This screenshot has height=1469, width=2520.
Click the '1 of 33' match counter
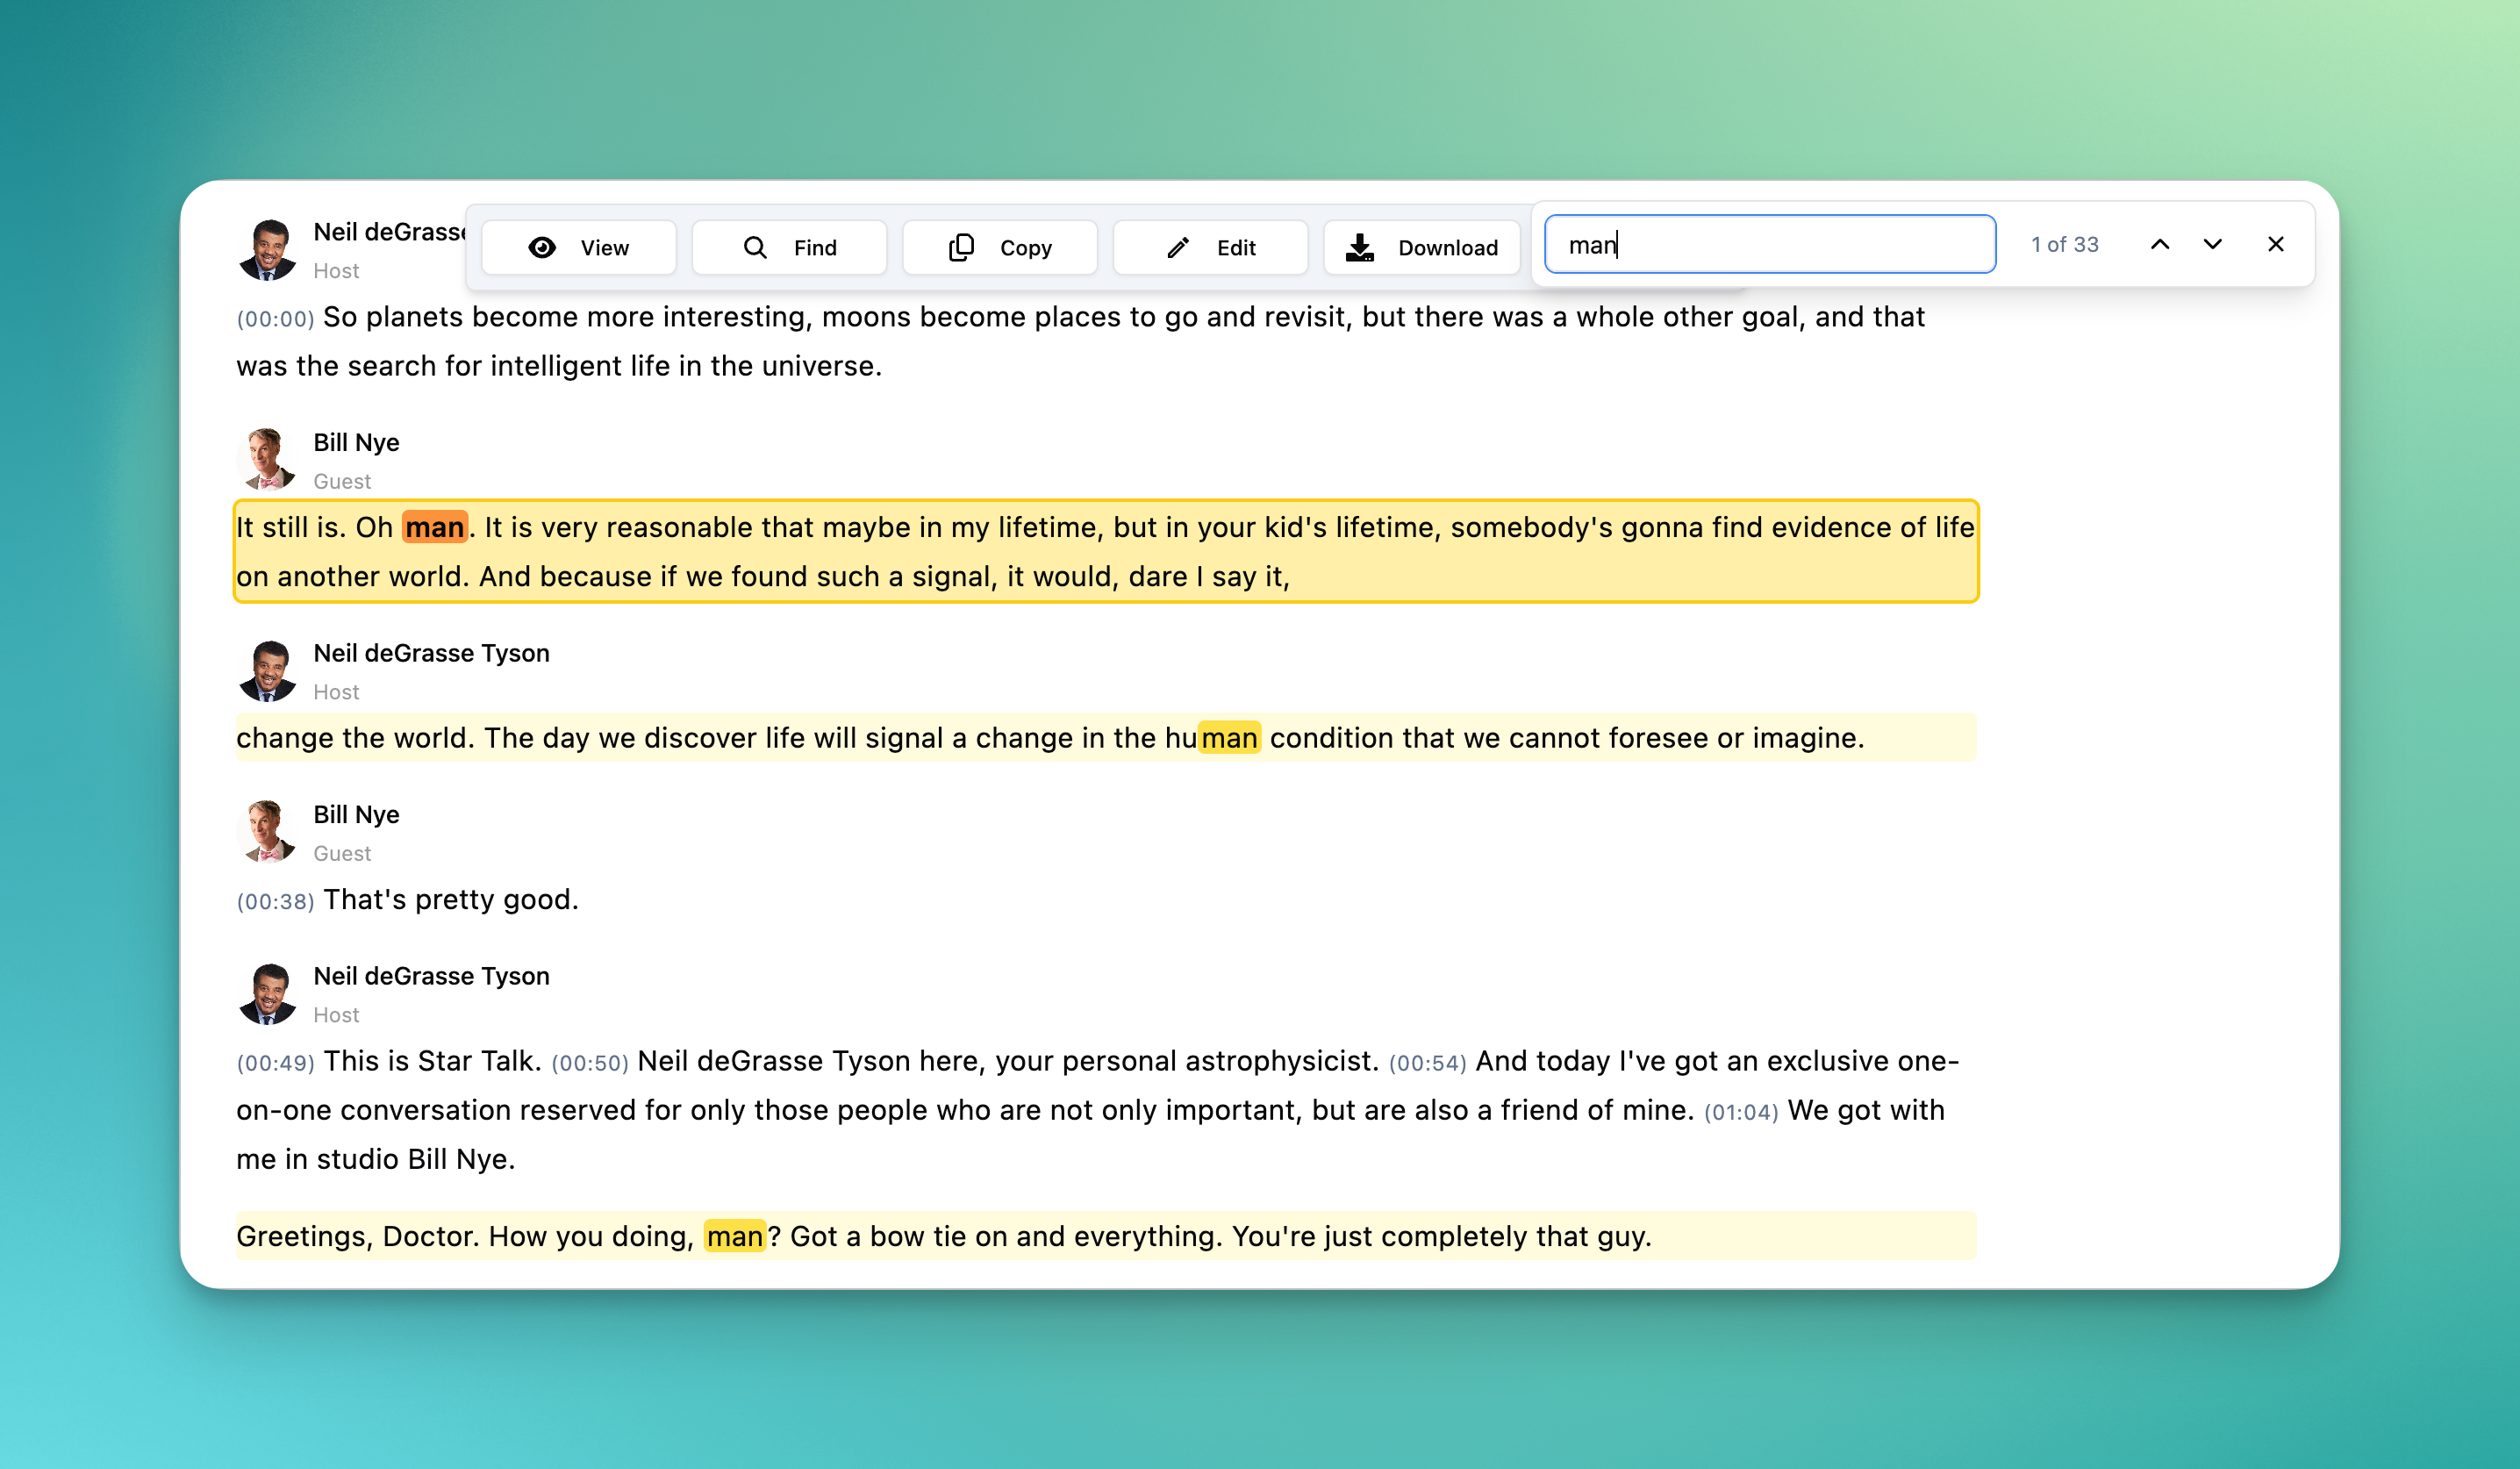(x=2064, y=244)
